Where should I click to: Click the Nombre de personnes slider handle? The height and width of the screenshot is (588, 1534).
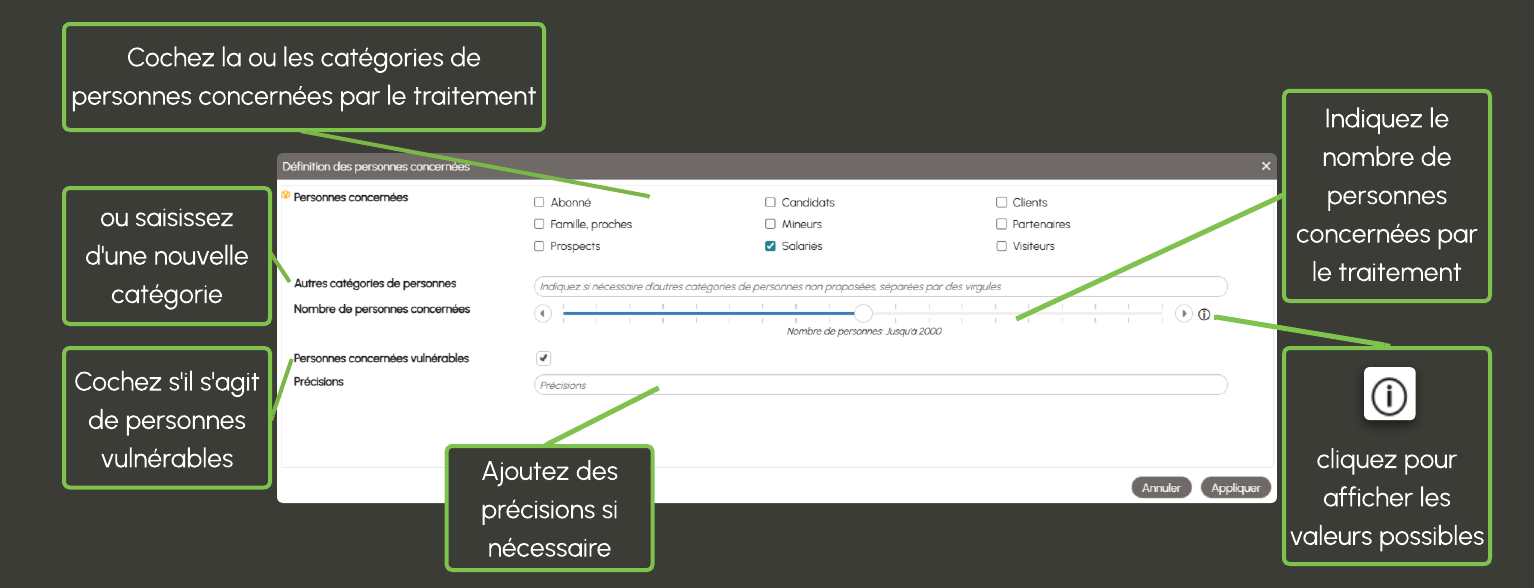click(863, 314)
